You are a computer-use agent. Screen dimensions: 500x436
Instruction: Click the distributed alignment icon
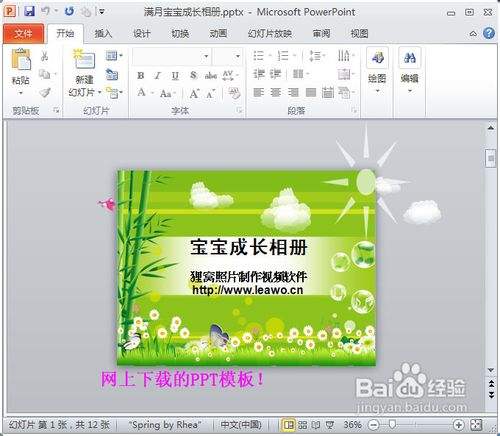[x=328, y=92]
